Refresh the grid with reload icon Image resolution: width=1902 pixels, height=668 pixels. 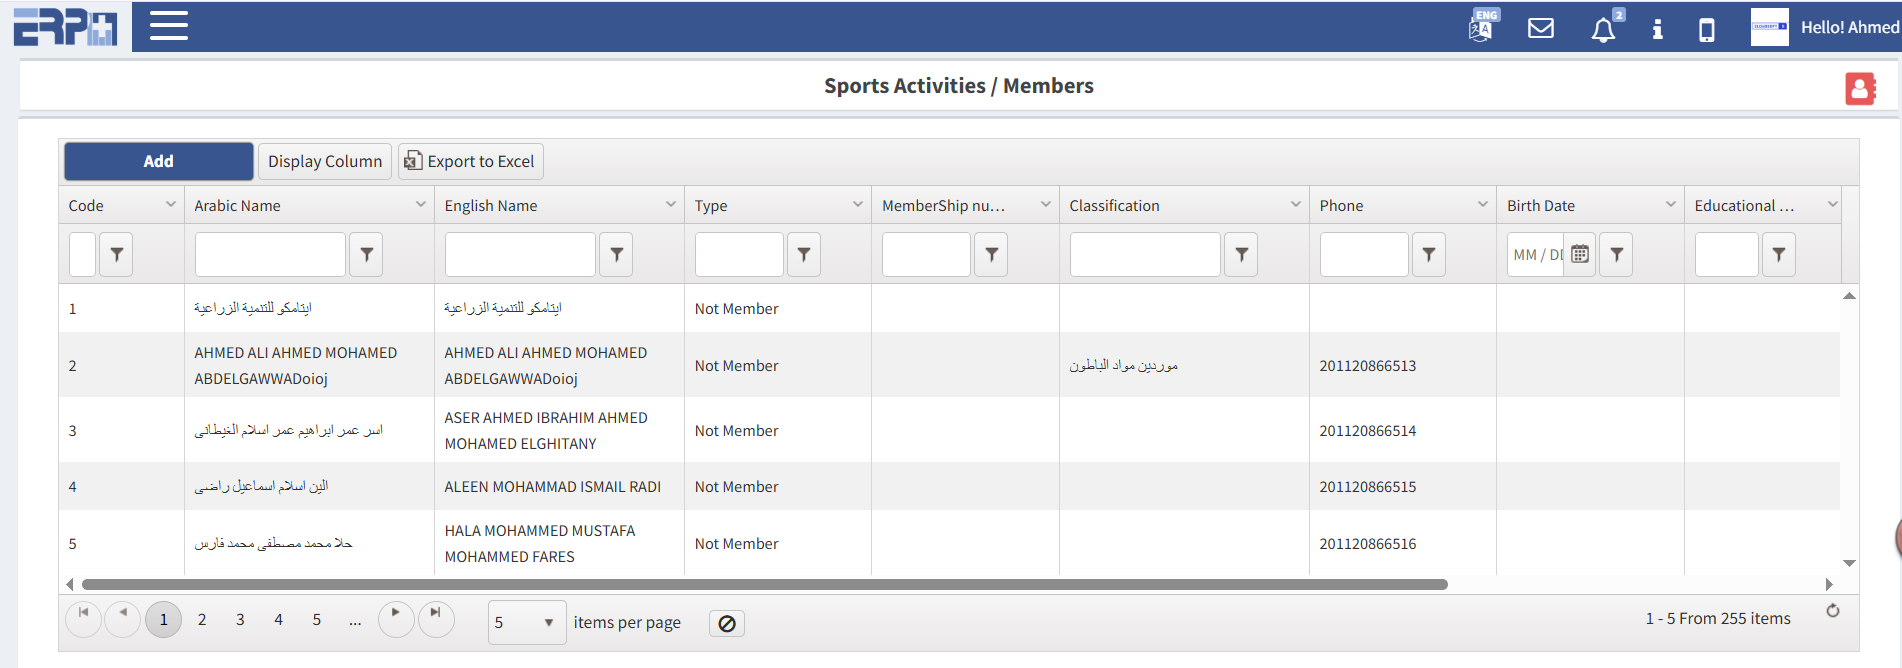pyautogui.click(x=1833, y=611)
